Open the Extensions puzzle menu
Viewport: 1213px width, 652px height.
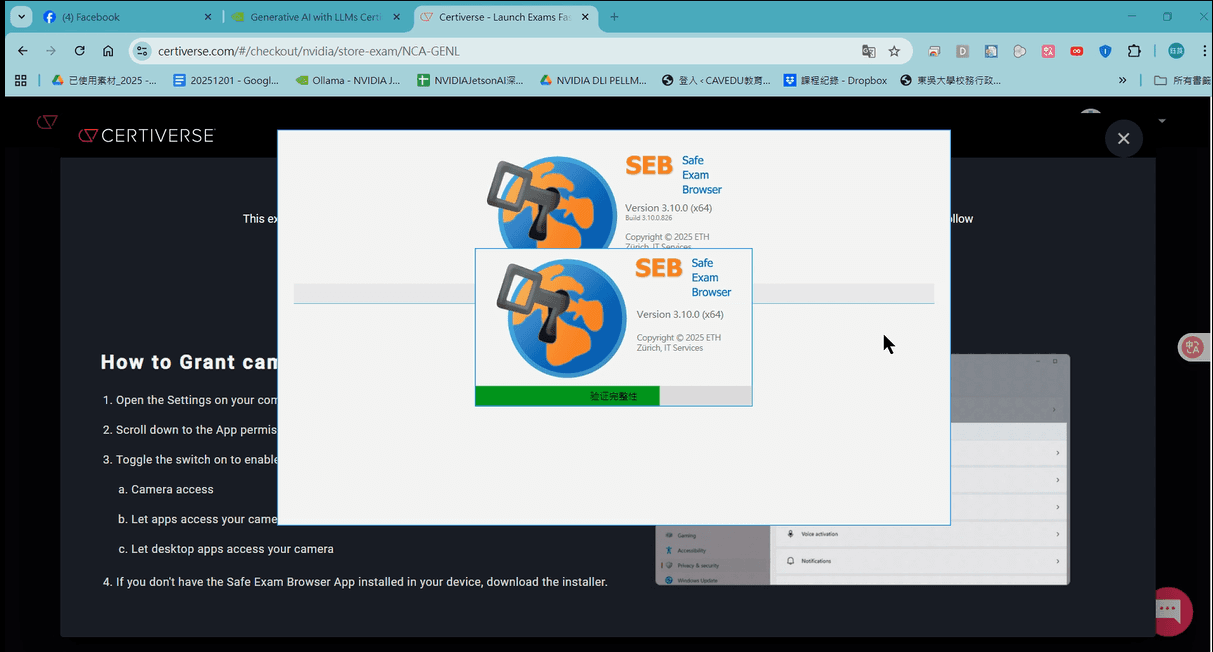click(1134, 51)
